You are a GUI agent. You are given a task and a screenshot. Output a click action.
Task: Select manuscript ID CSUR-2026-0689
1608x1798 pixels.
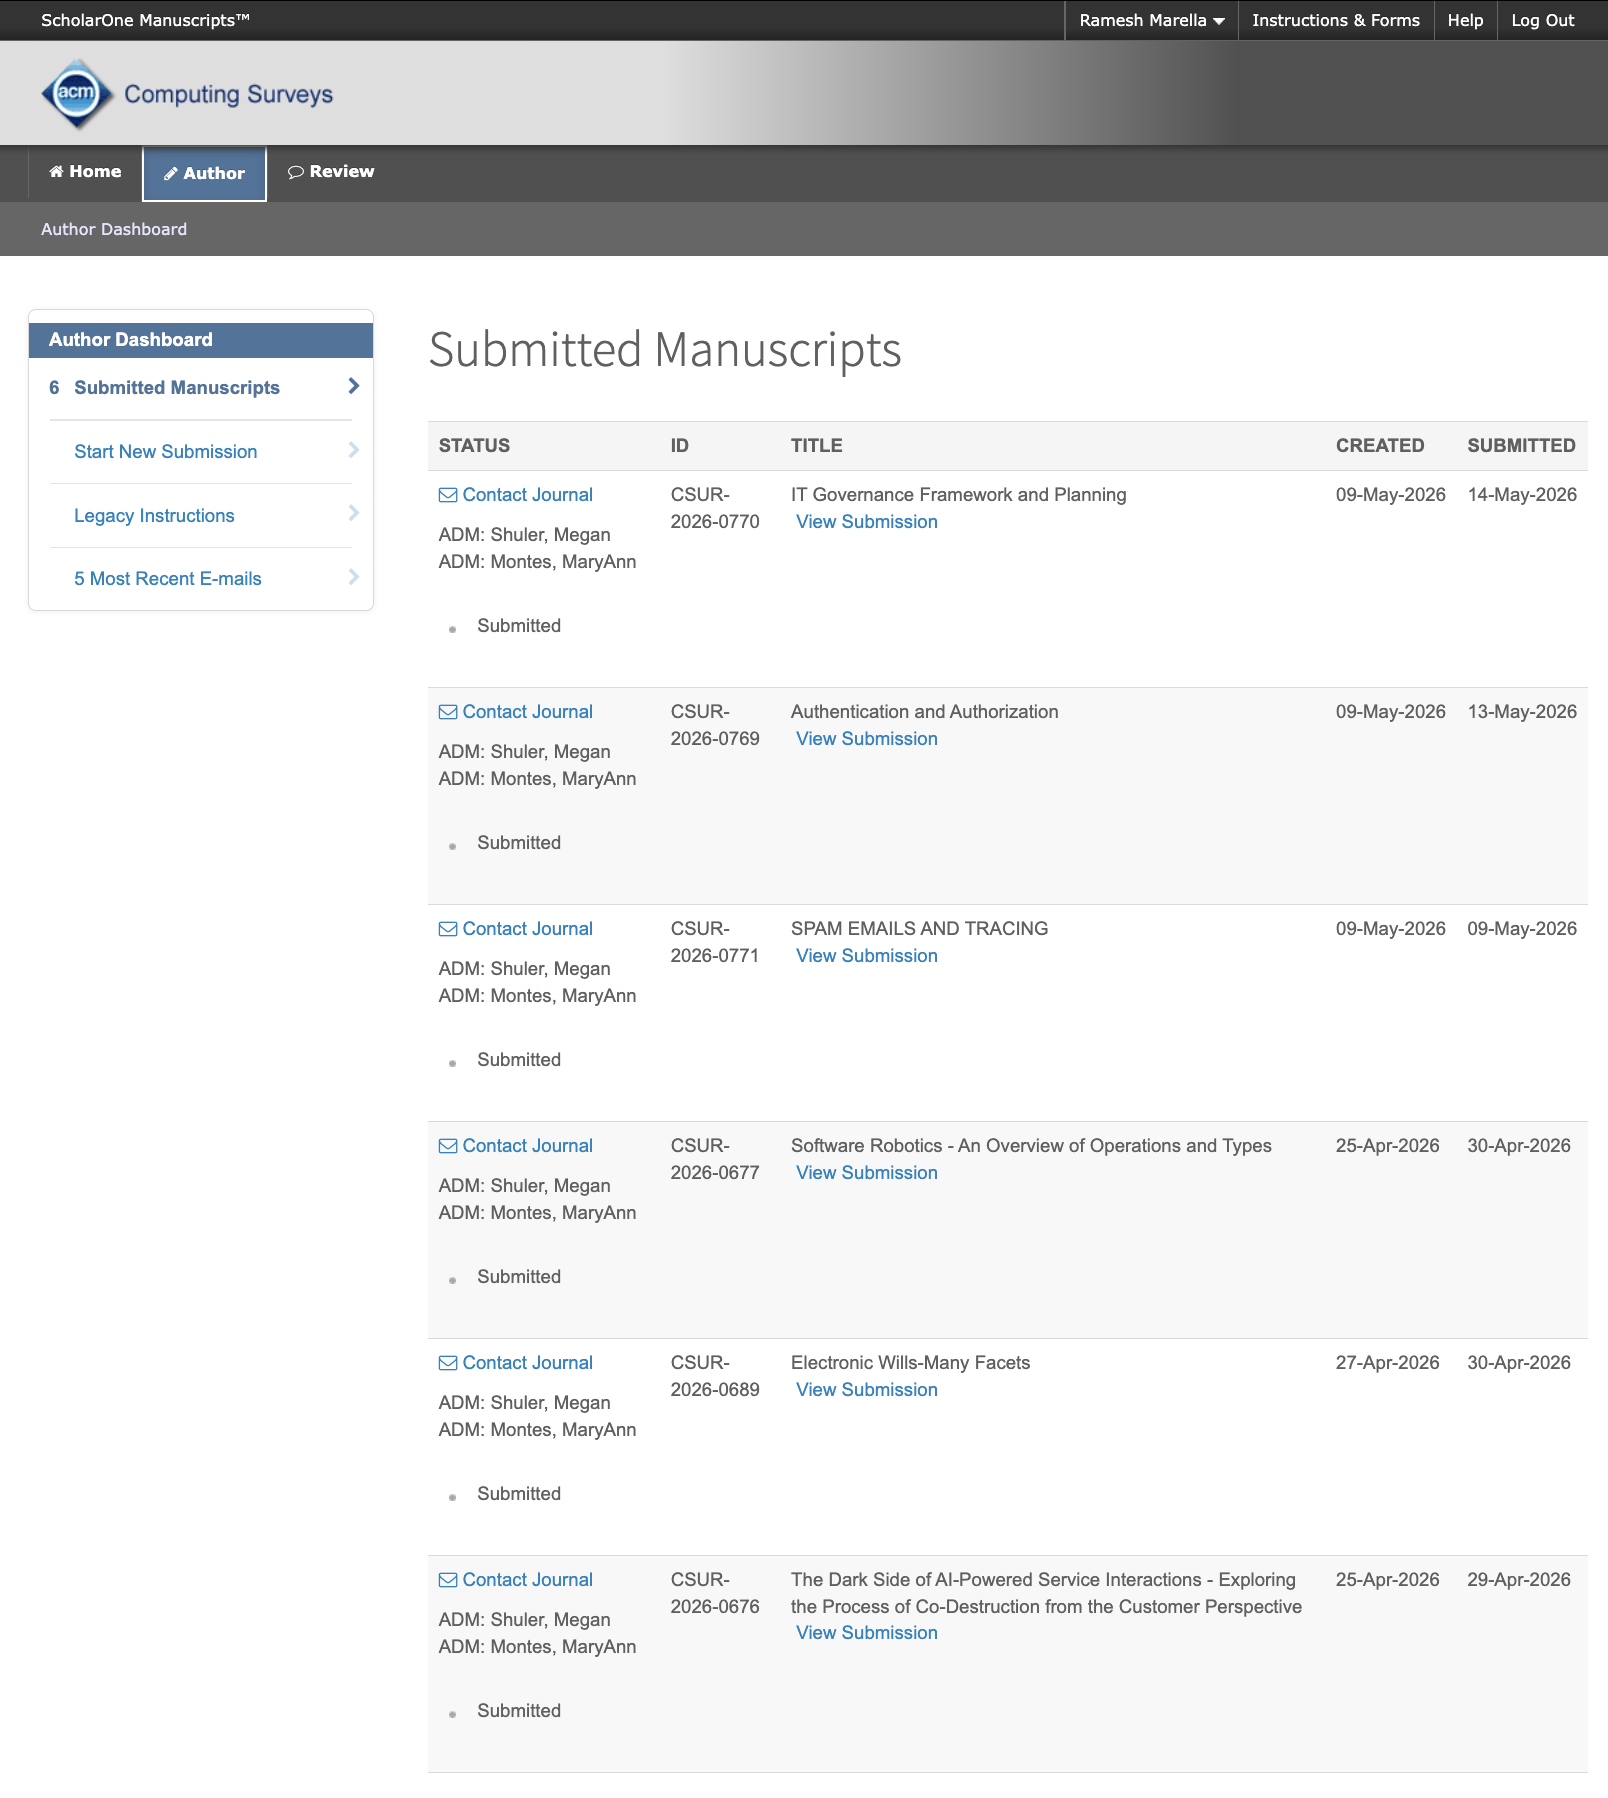pos(715,1376)
